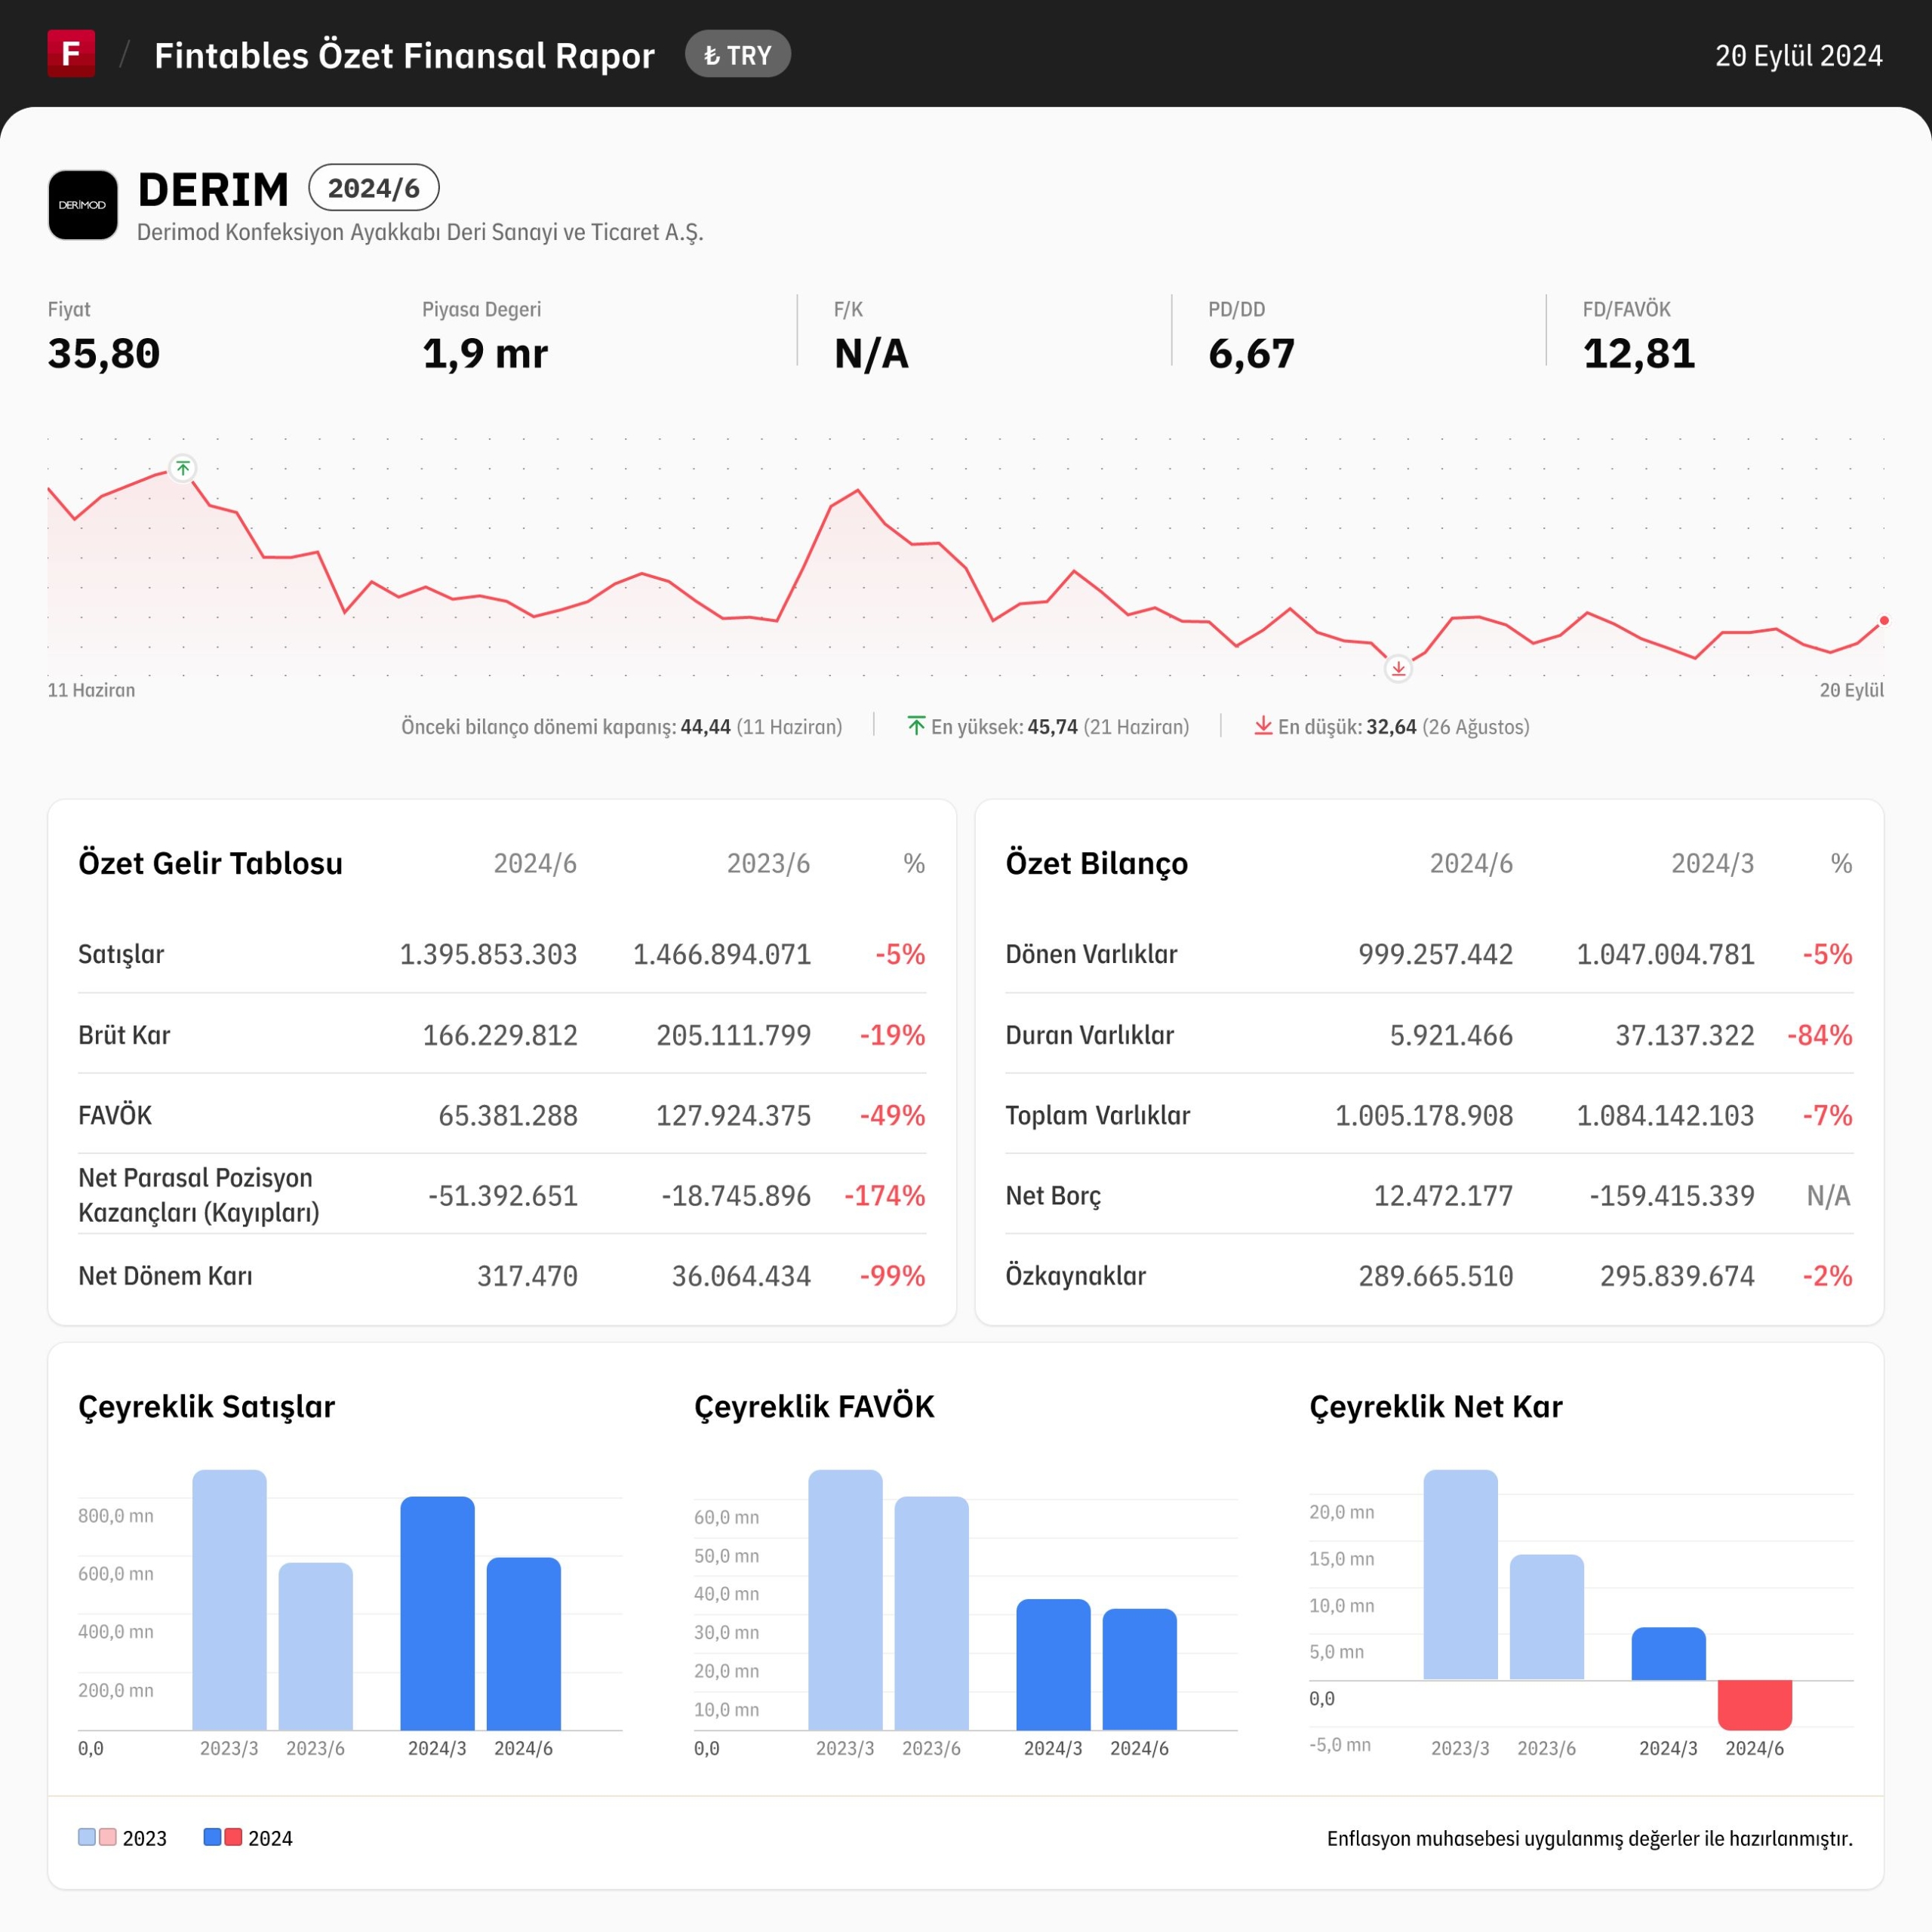Click the 2023/3 bar in Çeyreklik Satışlar
The width and height of the screenshot is (1932, 1932).
[229, 1600]
